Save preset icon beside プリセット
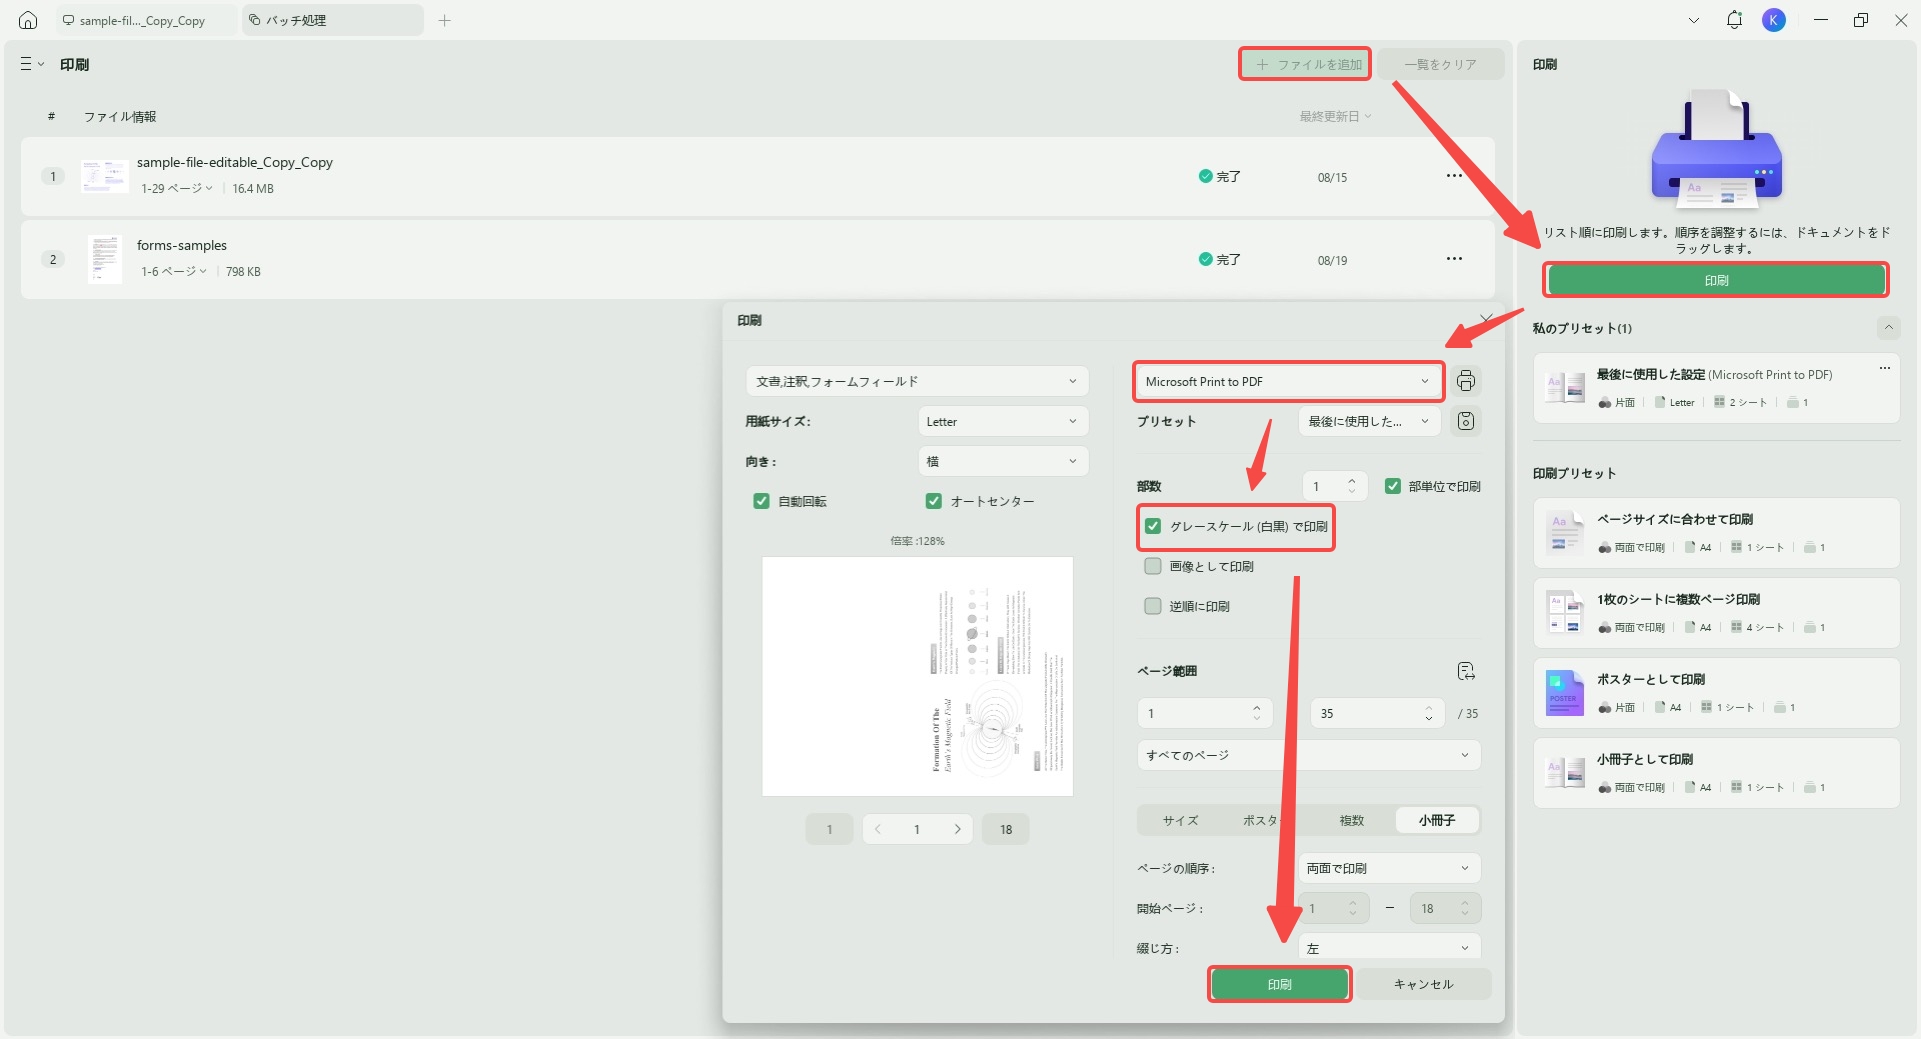This screenshot has height=1039, width=1921. tap(1466, 421)
